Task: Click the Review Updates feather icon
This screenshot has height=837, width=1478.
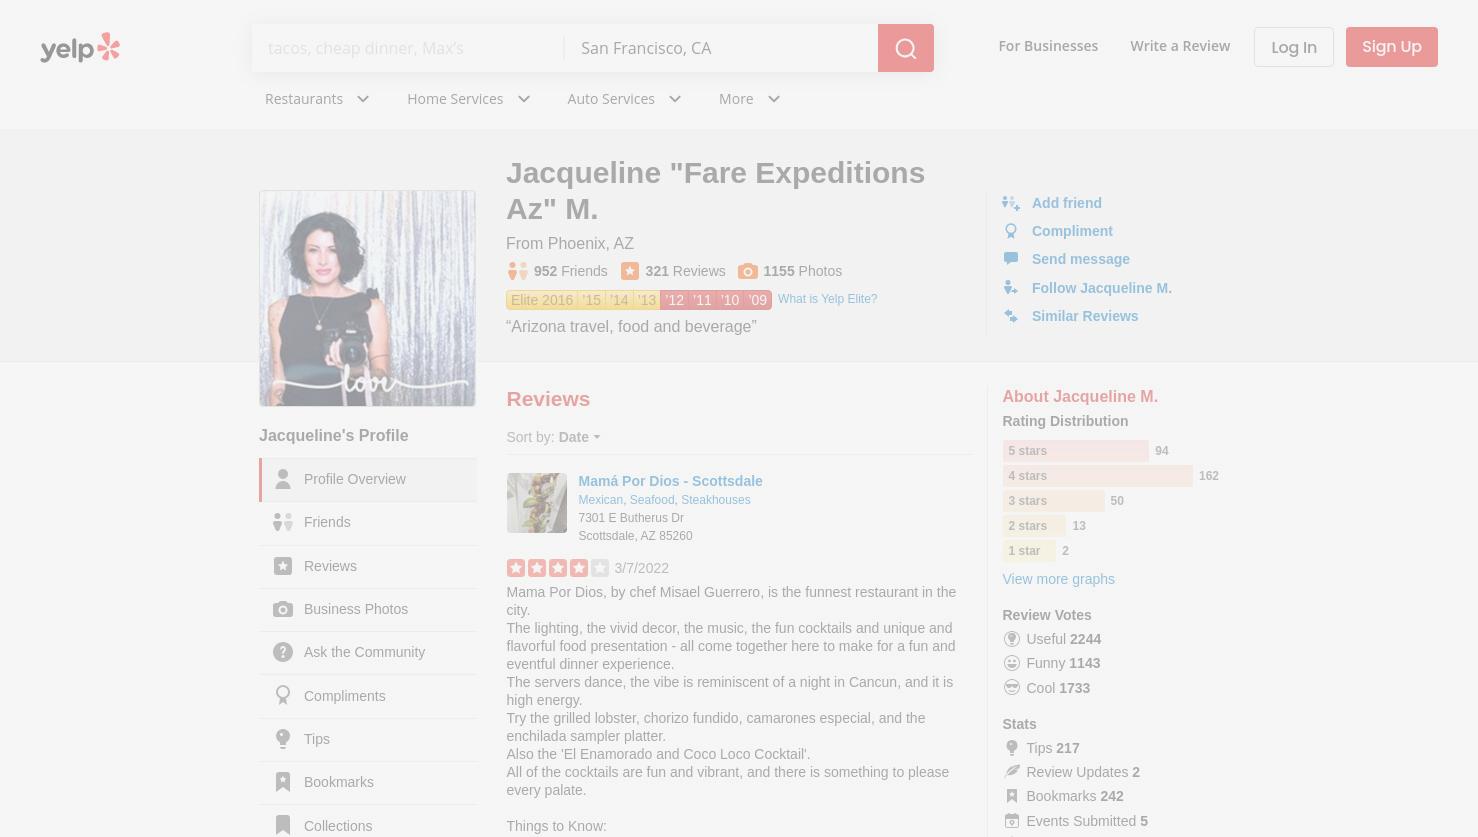Action: (x=1012, y=772)
